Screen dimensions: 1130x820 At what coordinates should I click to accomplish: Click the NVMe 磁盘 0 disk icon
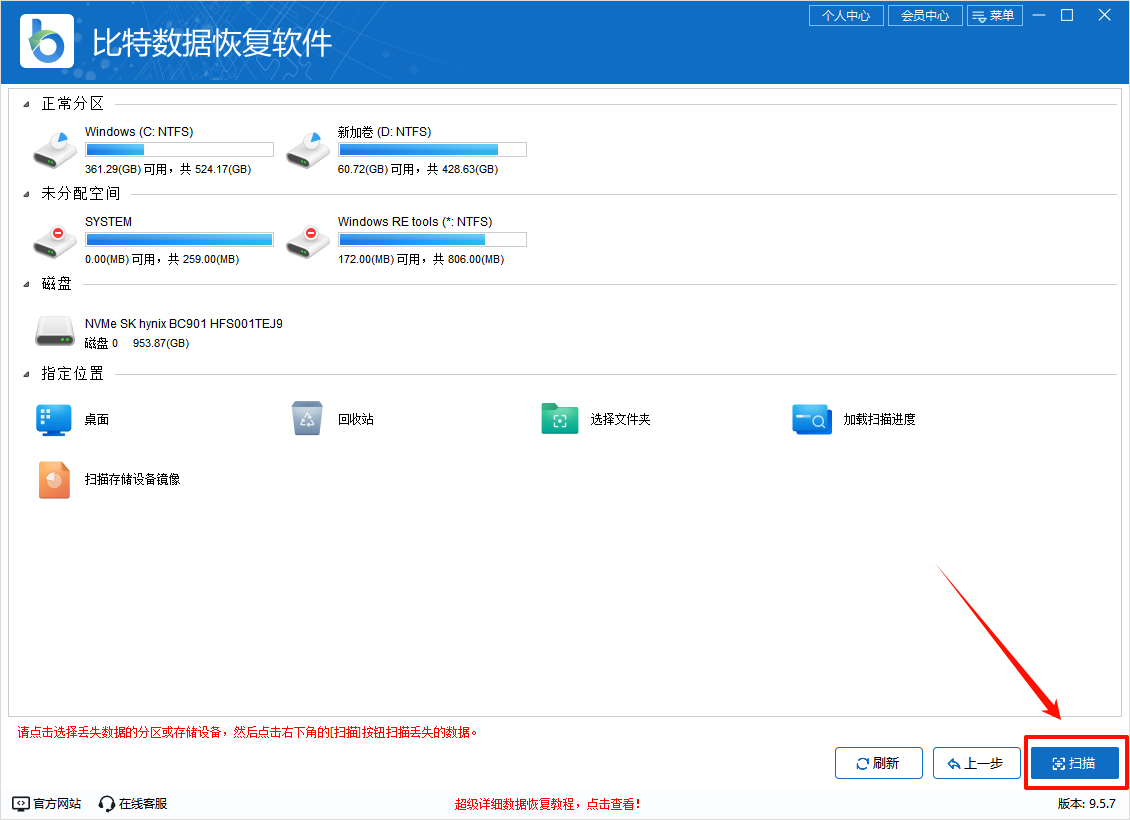tap(55, 330)
